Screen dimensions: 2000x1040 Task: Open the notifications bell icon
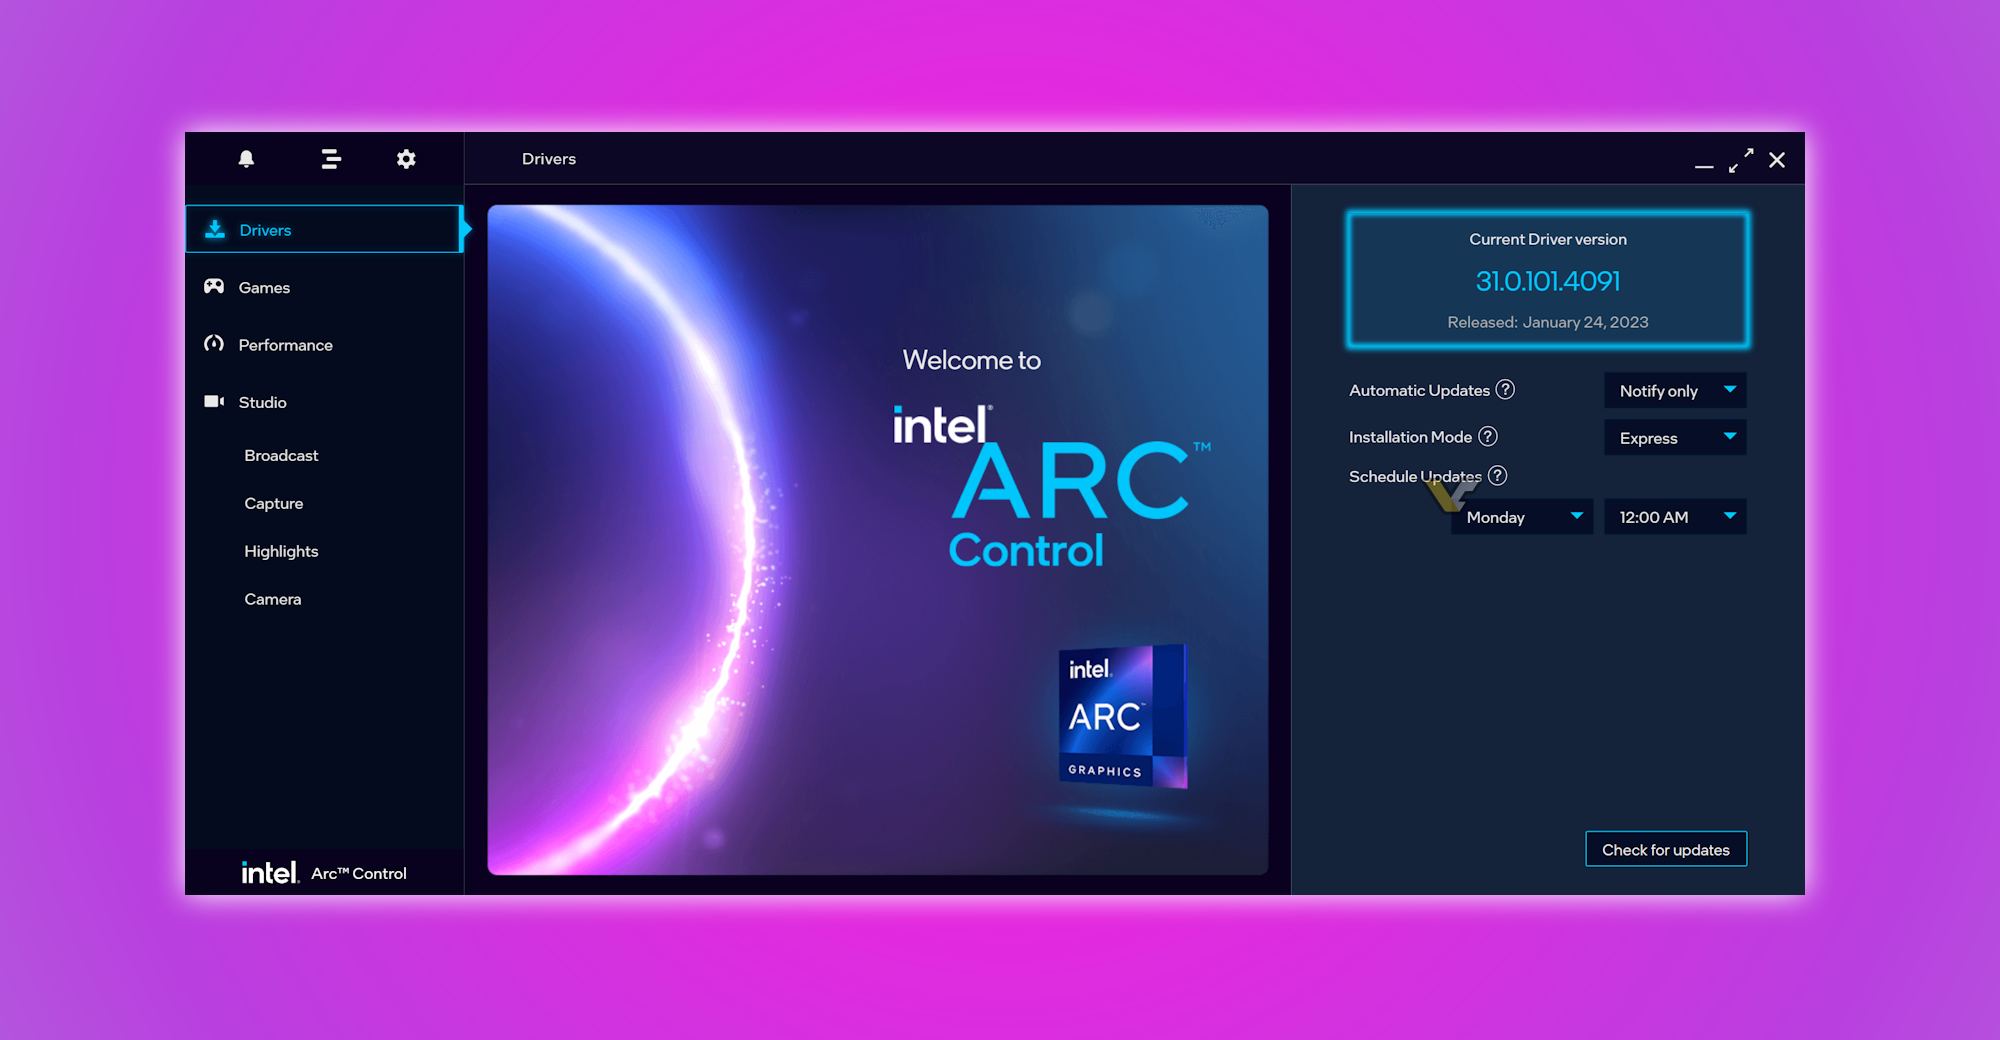(x=246, y=159)
